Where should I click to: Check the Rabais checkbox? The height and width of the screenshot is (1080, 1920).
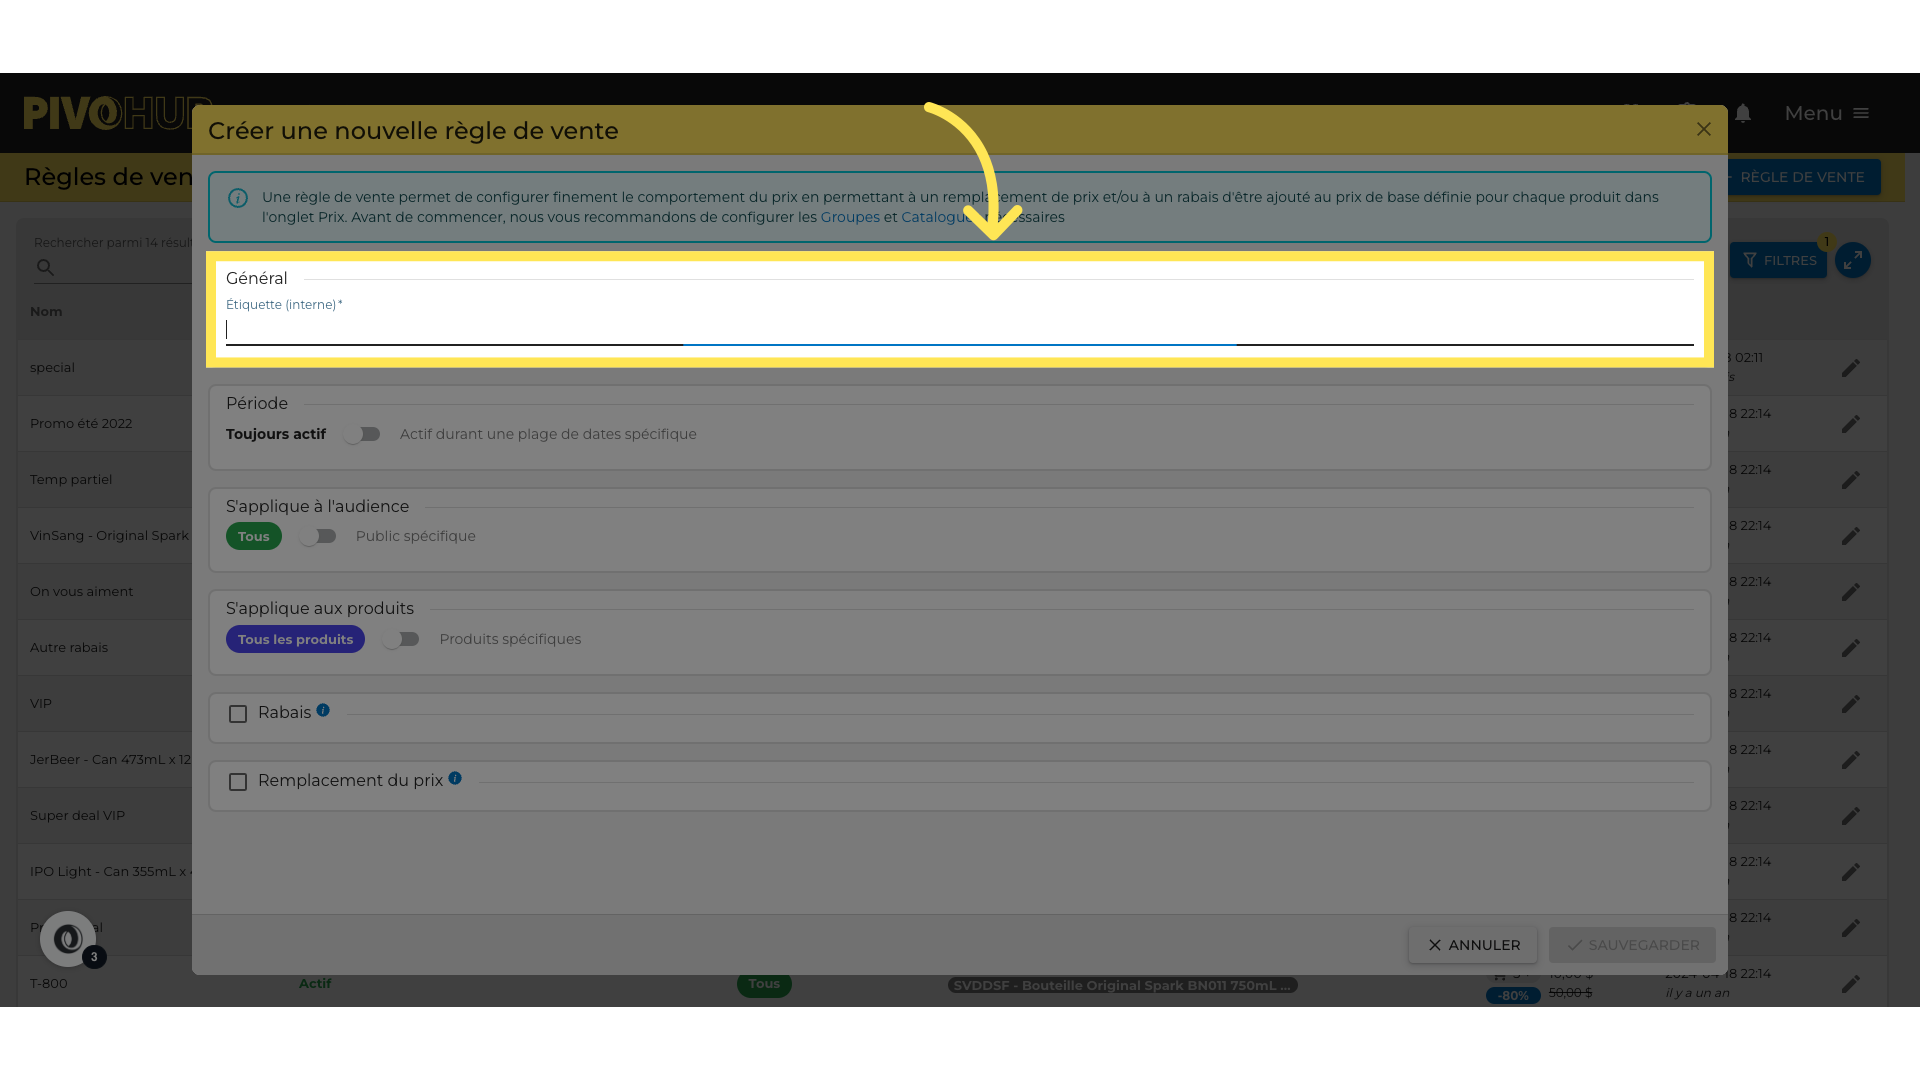(238, 714)
